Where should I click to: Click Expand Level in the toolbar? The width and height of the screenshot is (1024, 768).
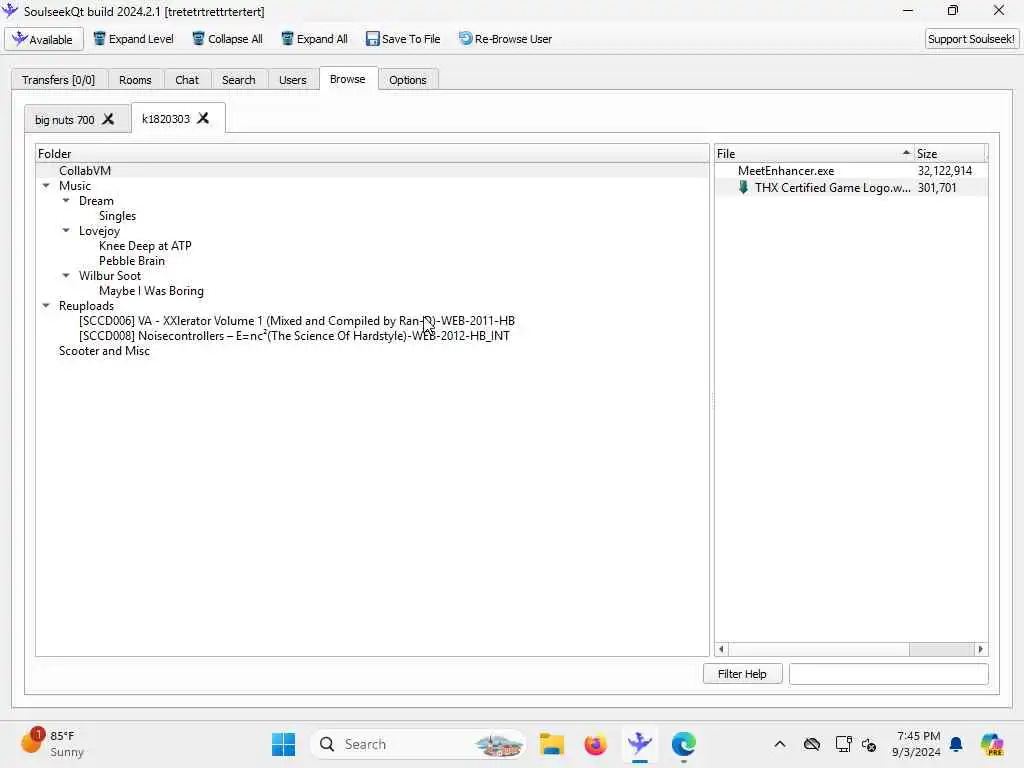(x=133, y=39)
